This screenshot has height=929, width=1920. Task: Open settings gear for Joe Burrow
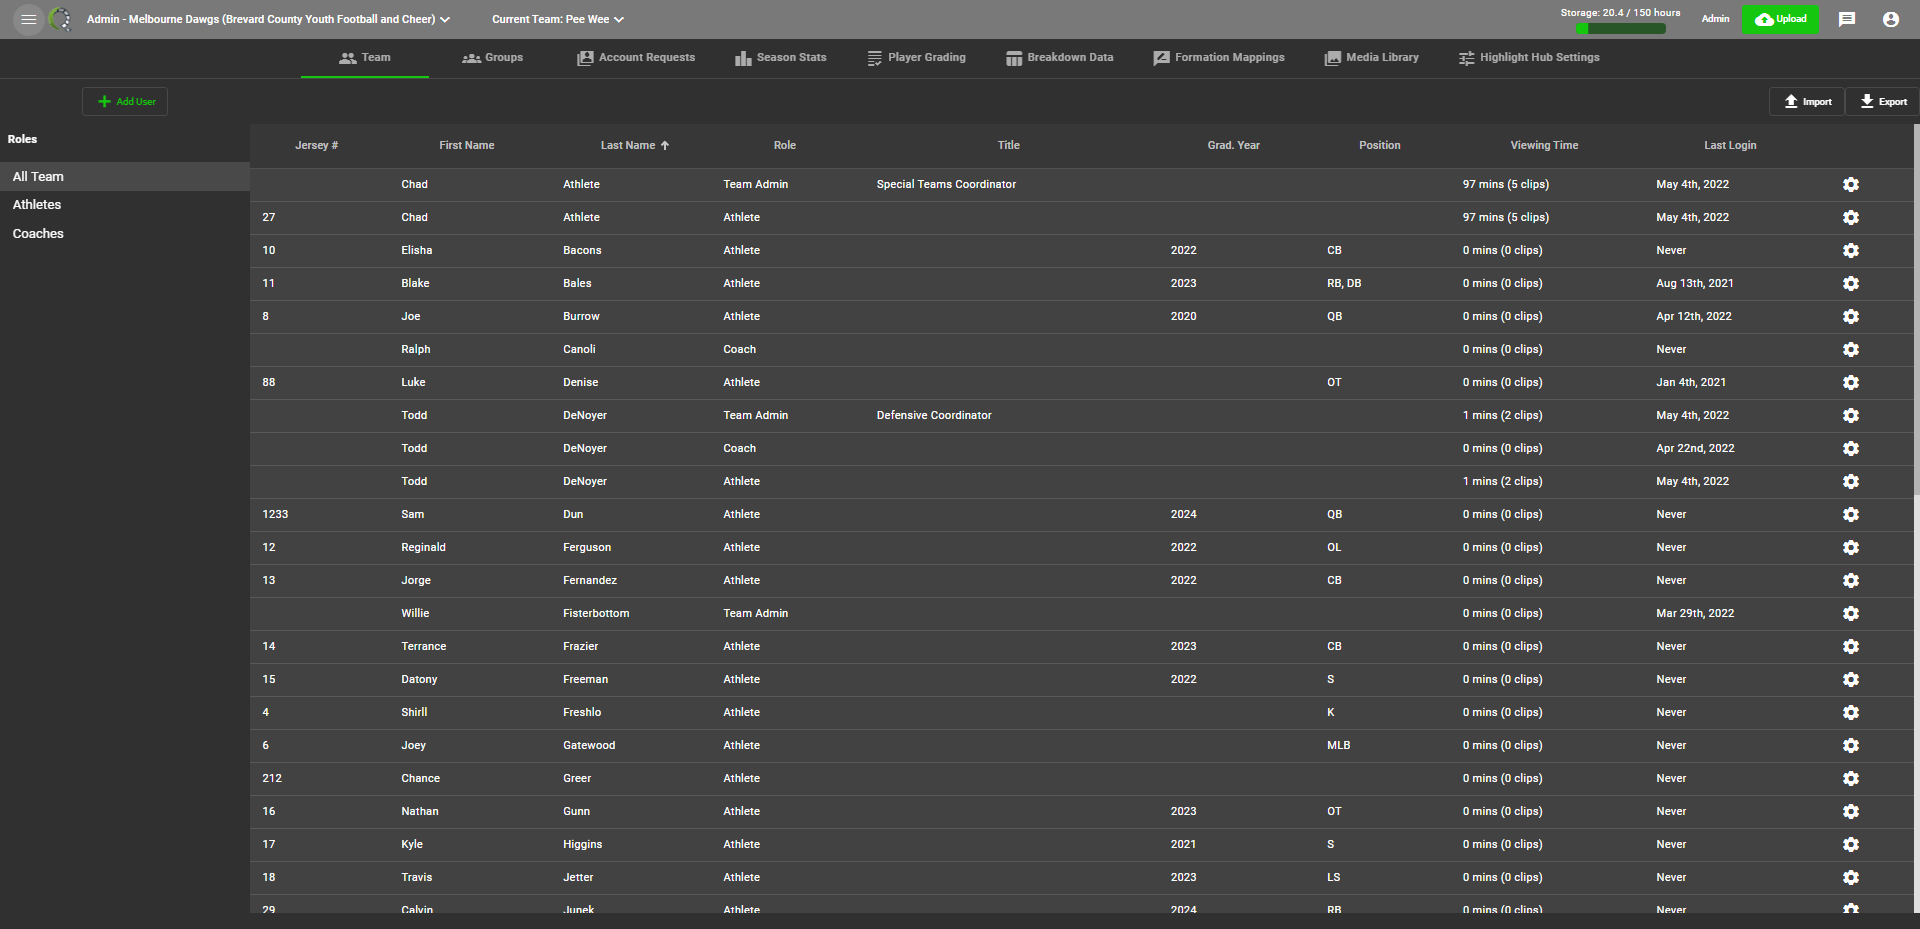tap(1851, 316)
